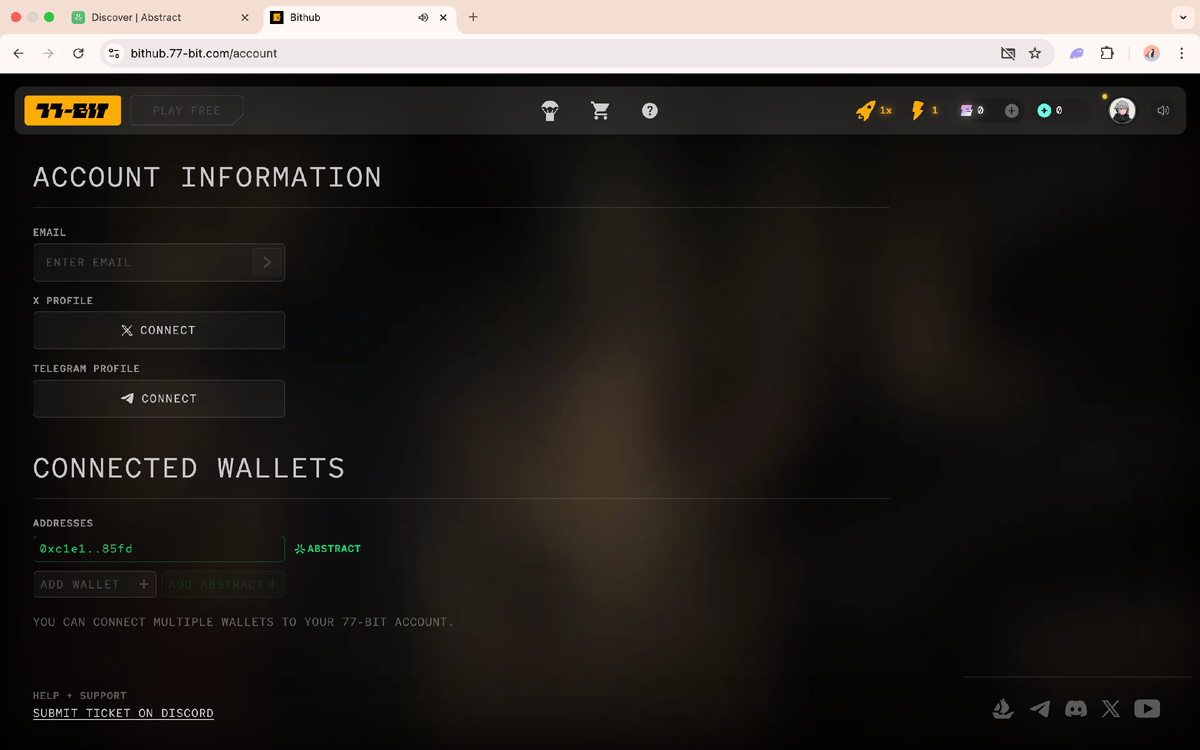Mute the Bithub tab audio icon
The height and width of the screenshot is (750, 1200).
pos(423,17)
